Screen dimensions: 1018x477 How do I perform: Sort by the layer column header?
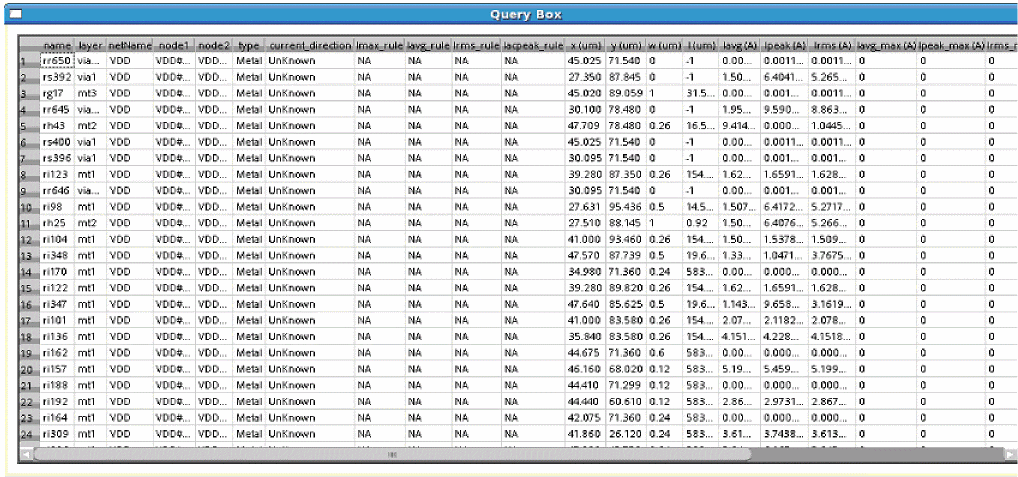[91, 46]
